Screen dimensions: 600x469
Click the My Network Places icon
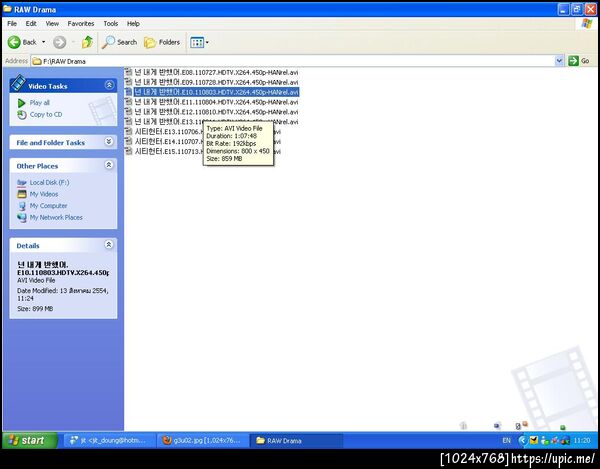pos(22,217)
